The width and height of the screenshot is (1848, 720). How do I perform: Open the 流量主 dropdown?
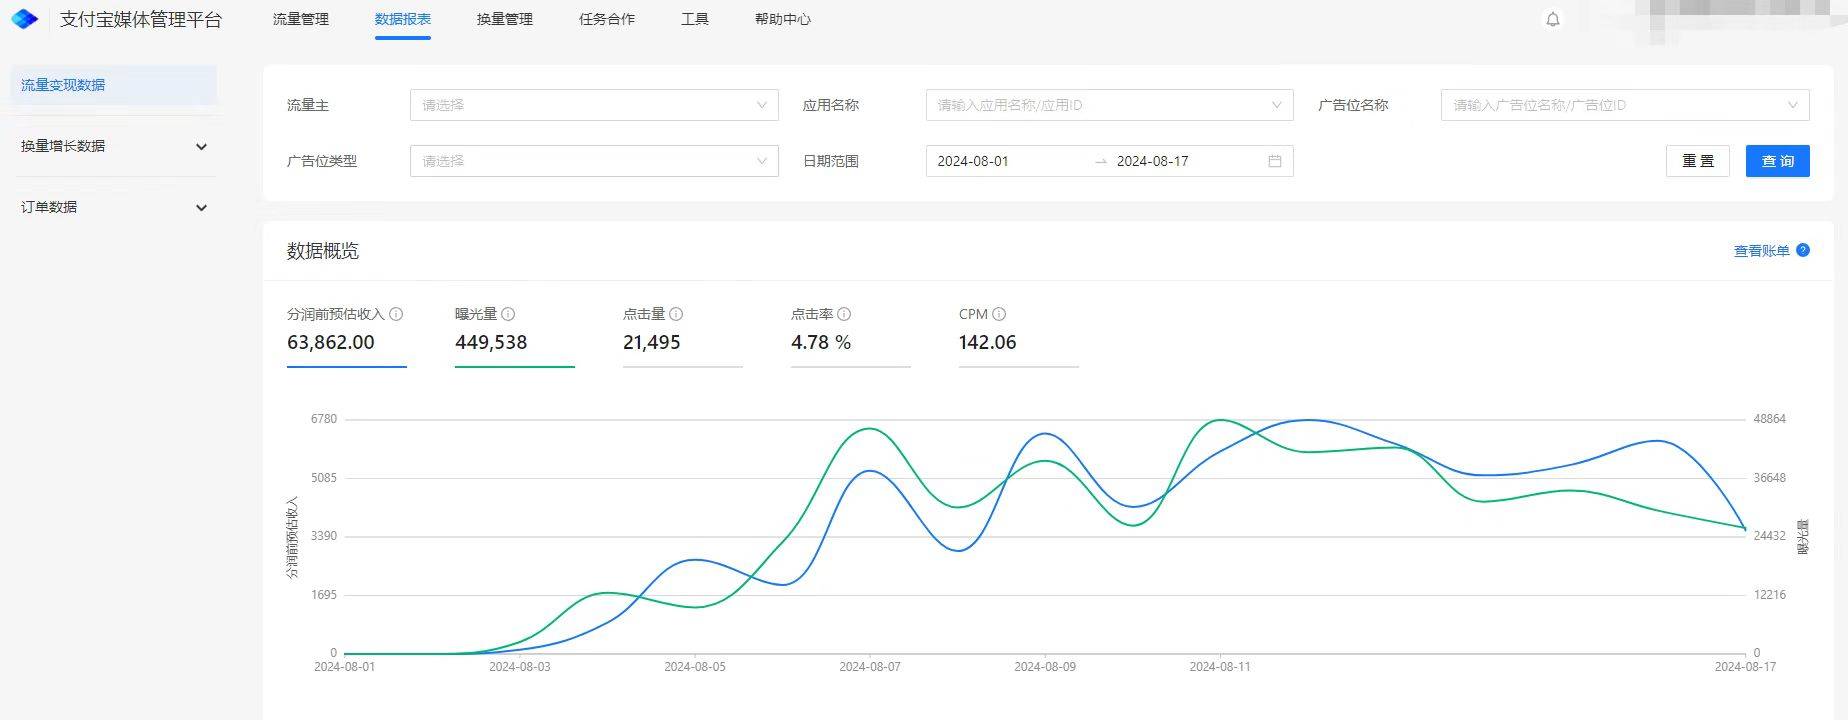tap(593, 105)
